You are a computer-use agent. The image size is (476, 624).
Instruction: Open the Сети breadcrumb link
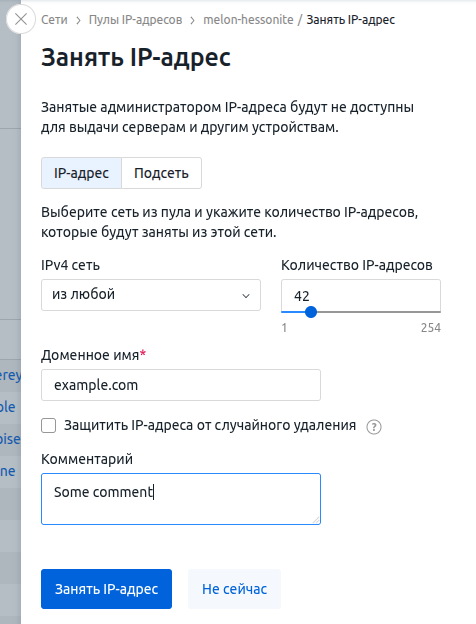coord(55,20)
